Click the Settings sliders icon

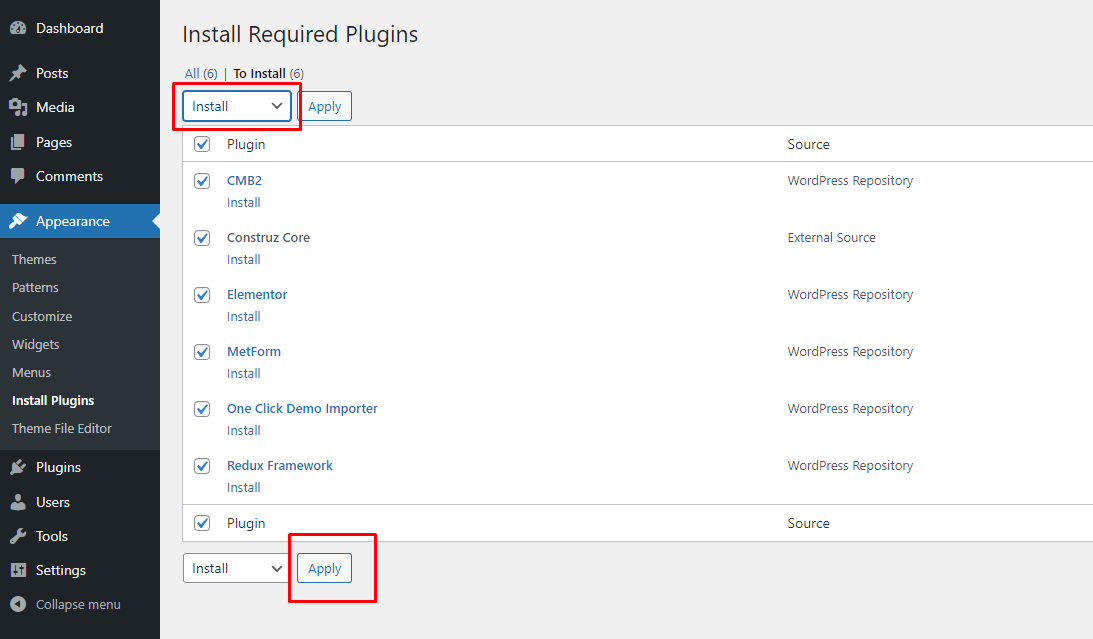18,570
